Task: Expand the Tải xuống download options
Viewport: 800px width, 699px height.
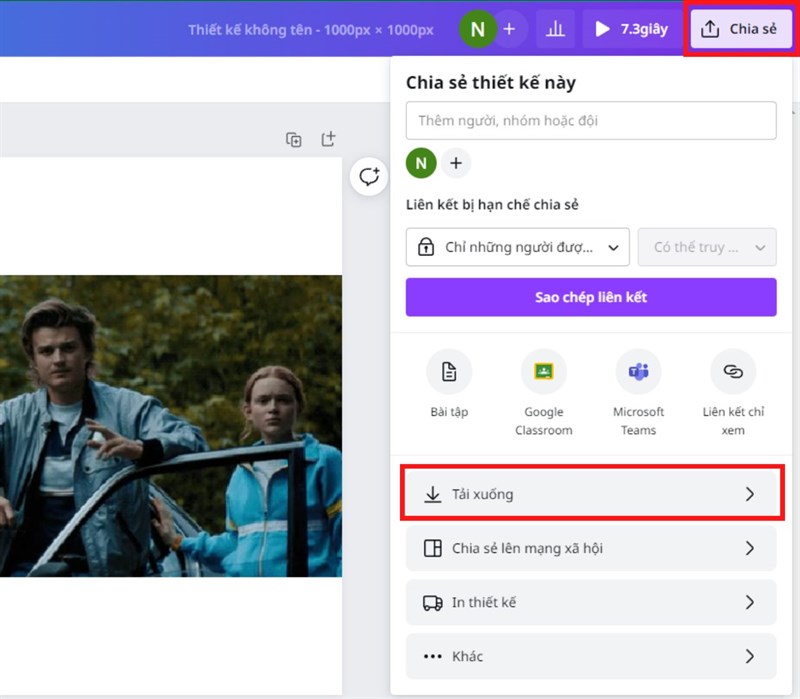Action: tap(591, 493)
